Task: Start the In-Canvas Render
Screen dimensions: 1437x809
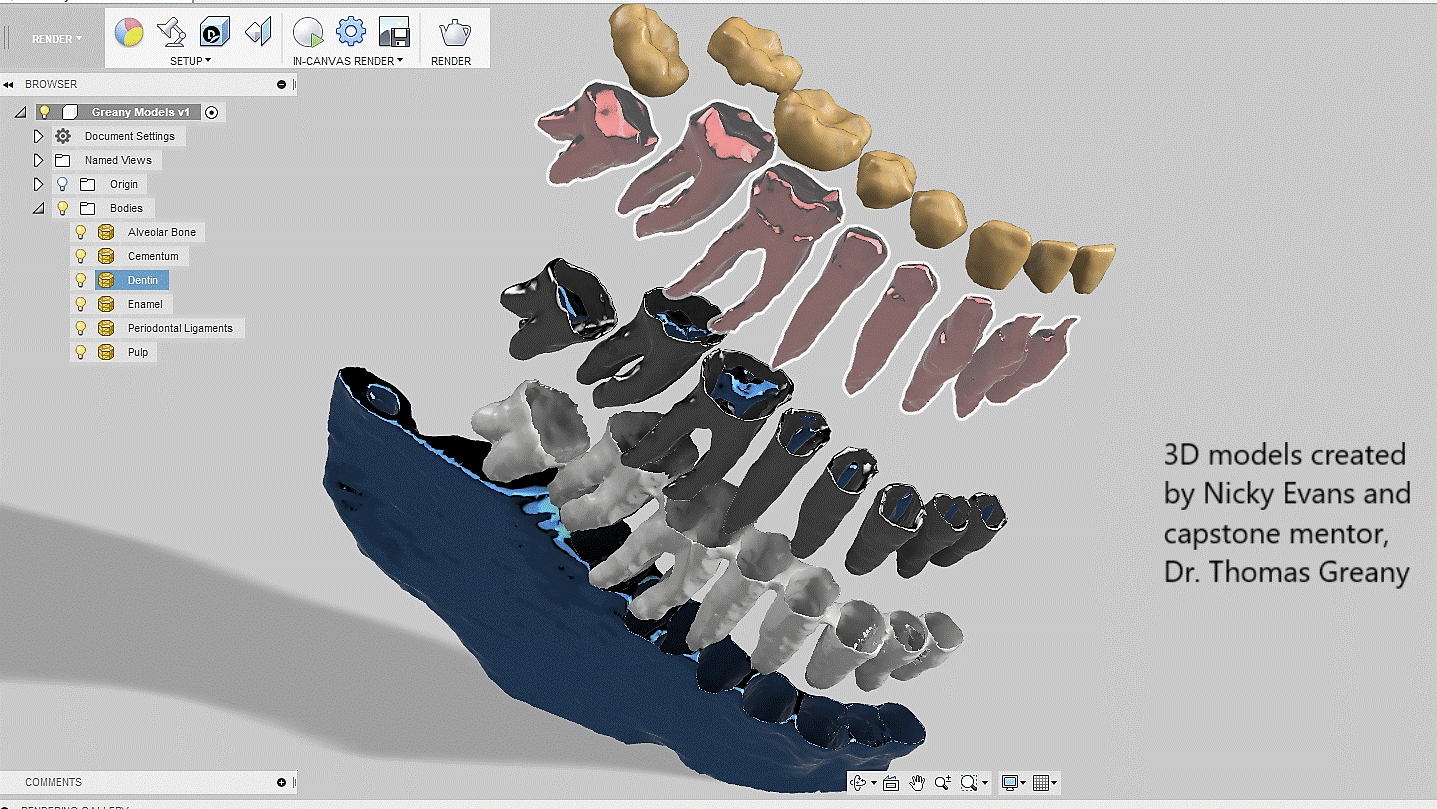Action: click(308, 32)
